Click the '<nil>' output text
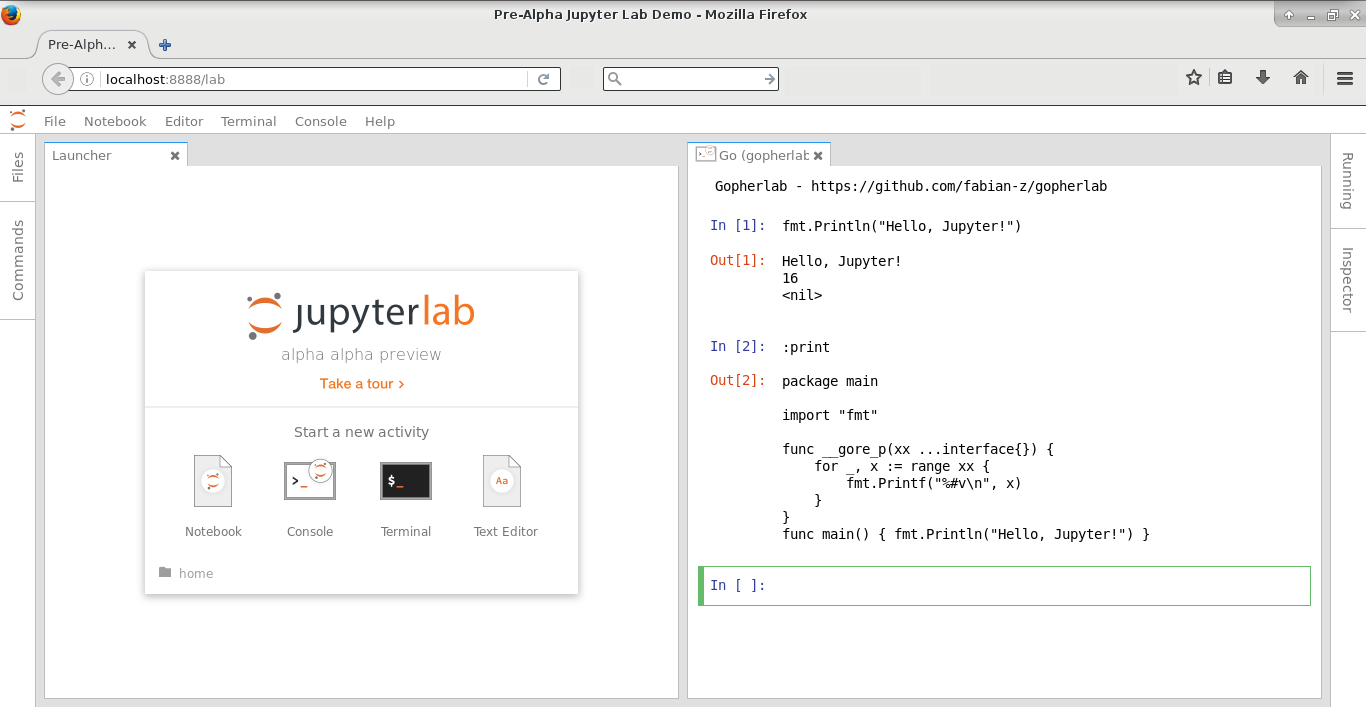The width and height of the screenshot is (1366, 707). 802,295
